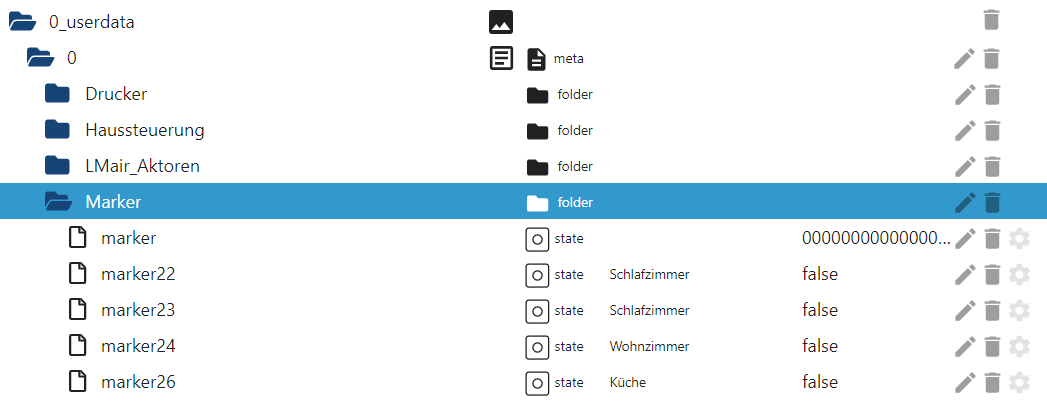The width and height of the screenshot is (1047, 402).
Task: Click the false value of marker22
Action: click(820, 274)
